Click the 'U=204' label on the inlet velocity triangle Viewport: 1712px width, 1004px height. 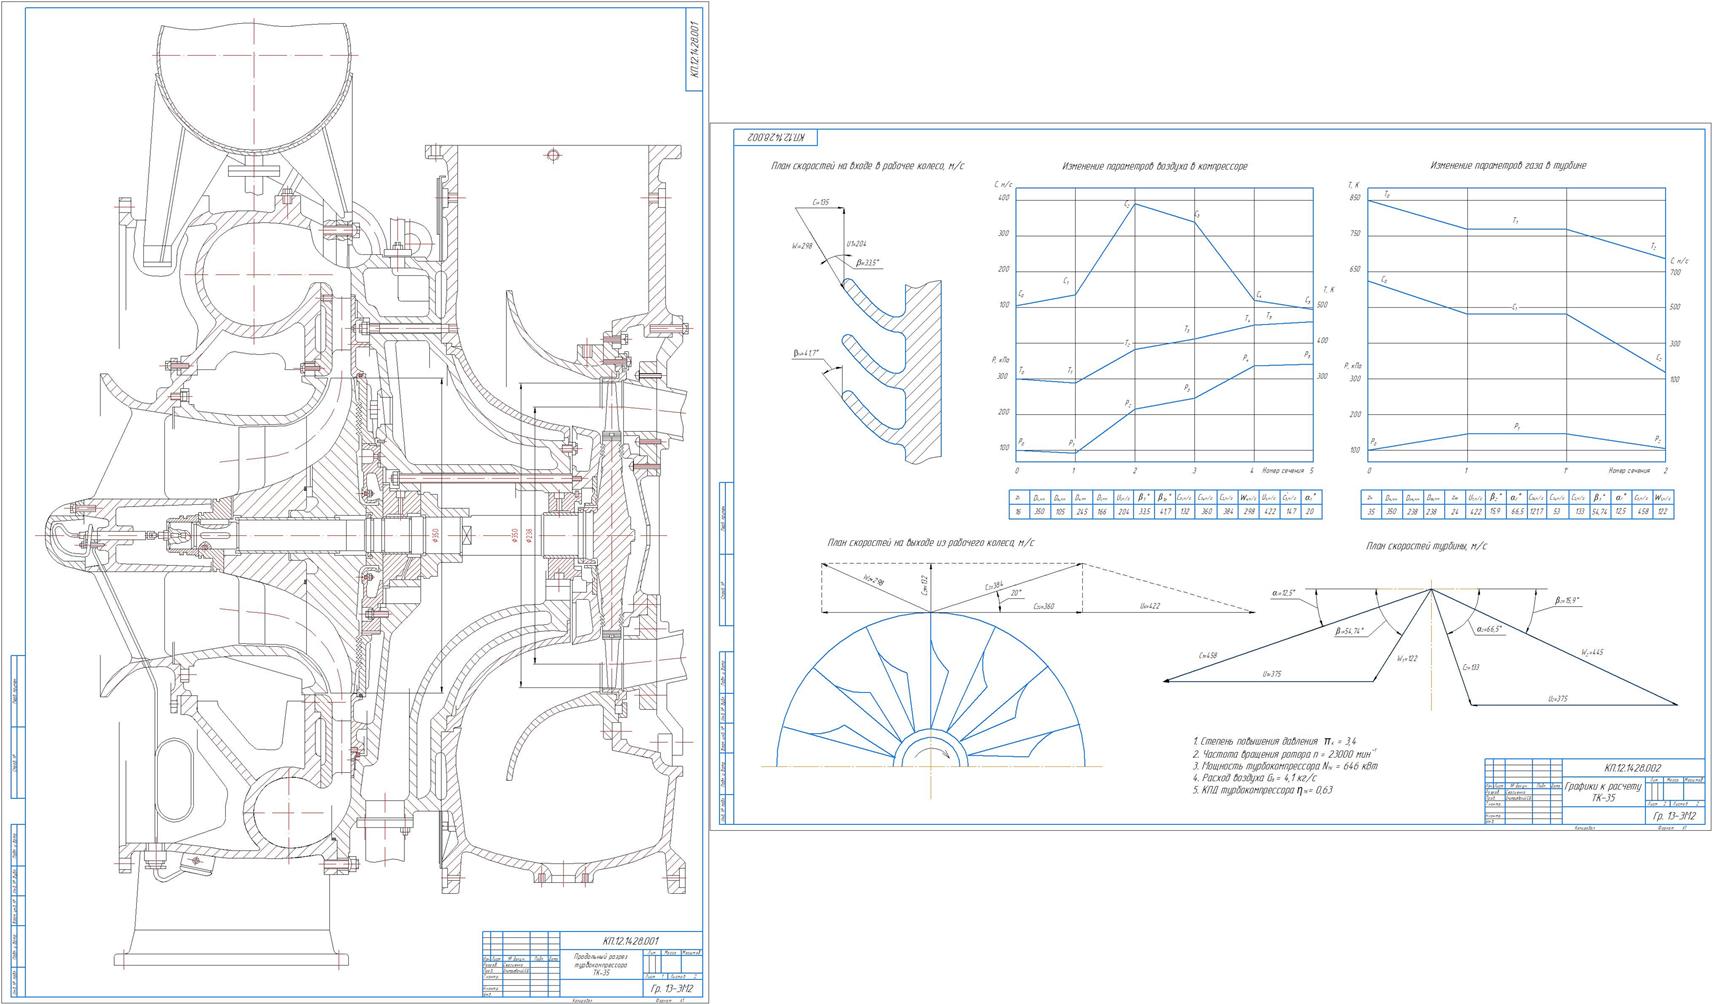click(857, 242)
